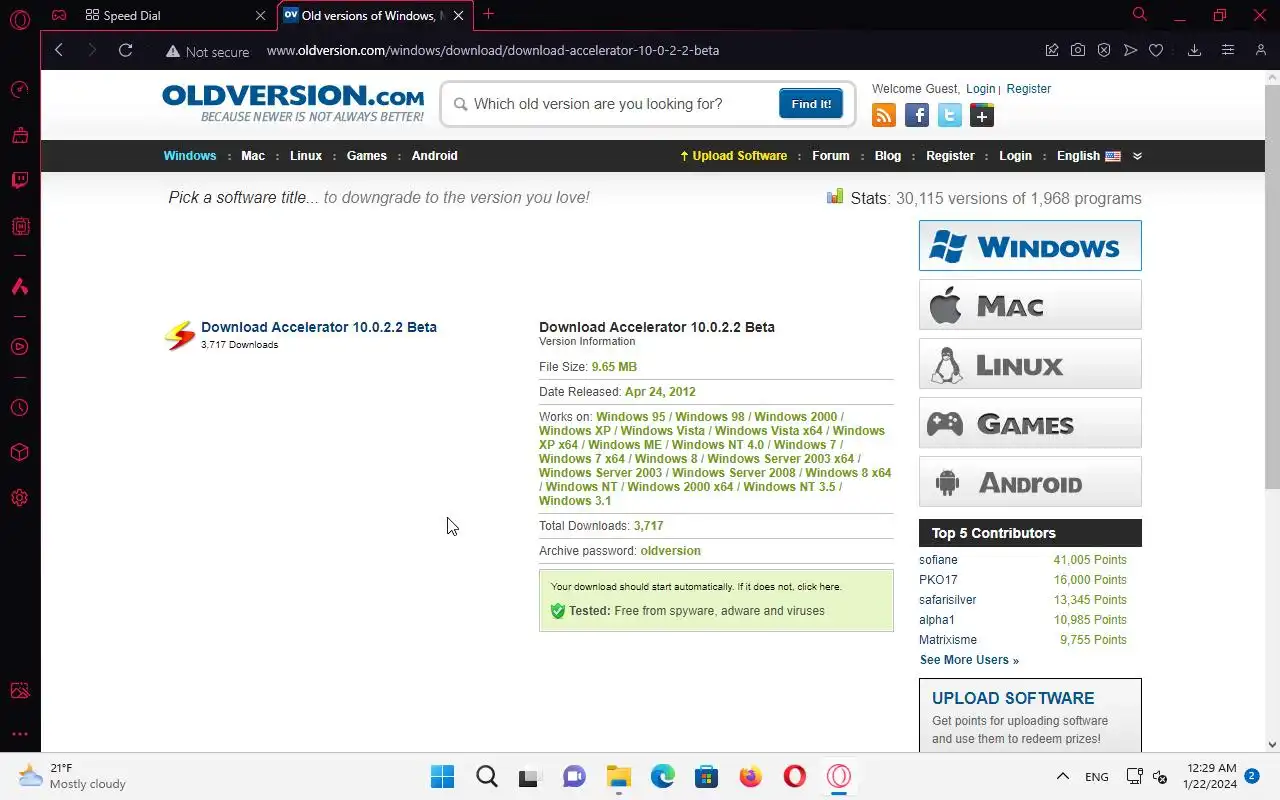Open Twitch panel in sidebar
The height and width of the screenshot is (800, 1280).
[20, 181]
